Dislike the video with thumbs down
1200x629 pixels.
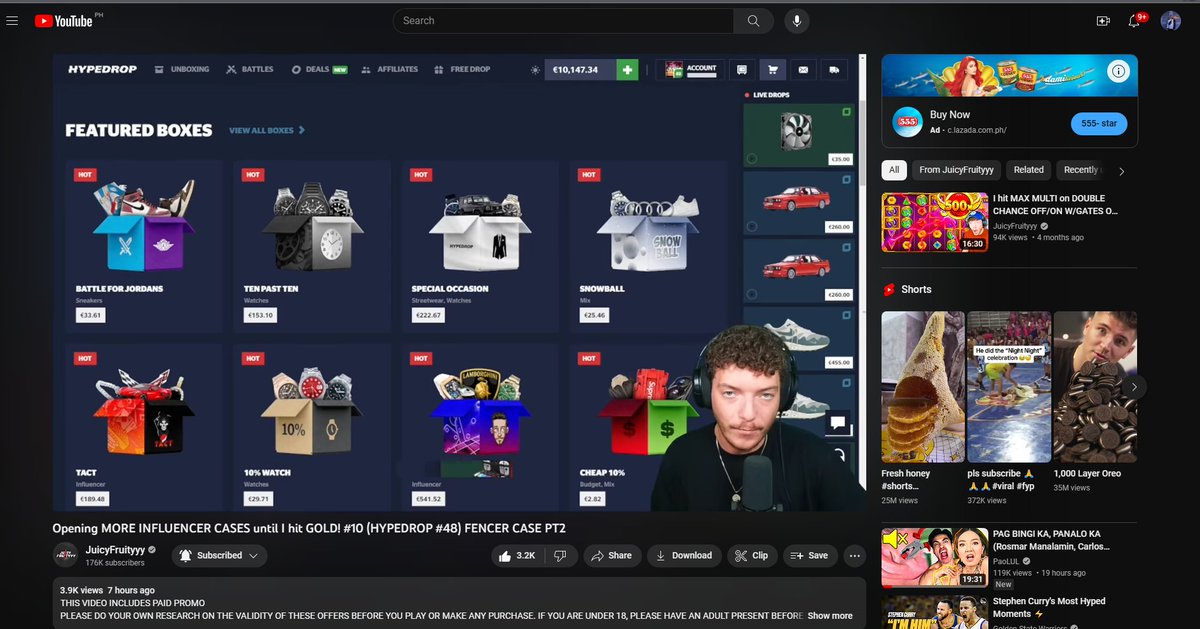pos(560,555)
